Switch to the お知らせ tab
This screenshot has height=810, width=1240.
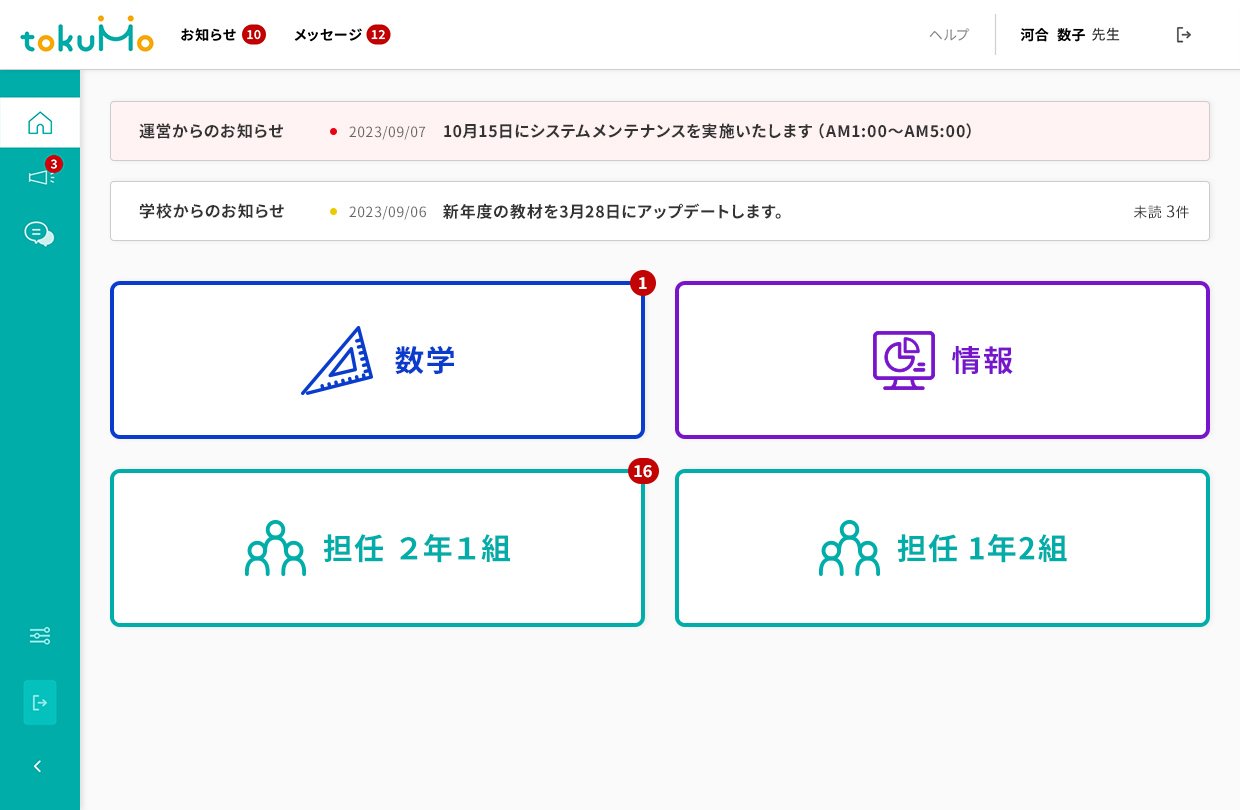click(x=208, y=34)
